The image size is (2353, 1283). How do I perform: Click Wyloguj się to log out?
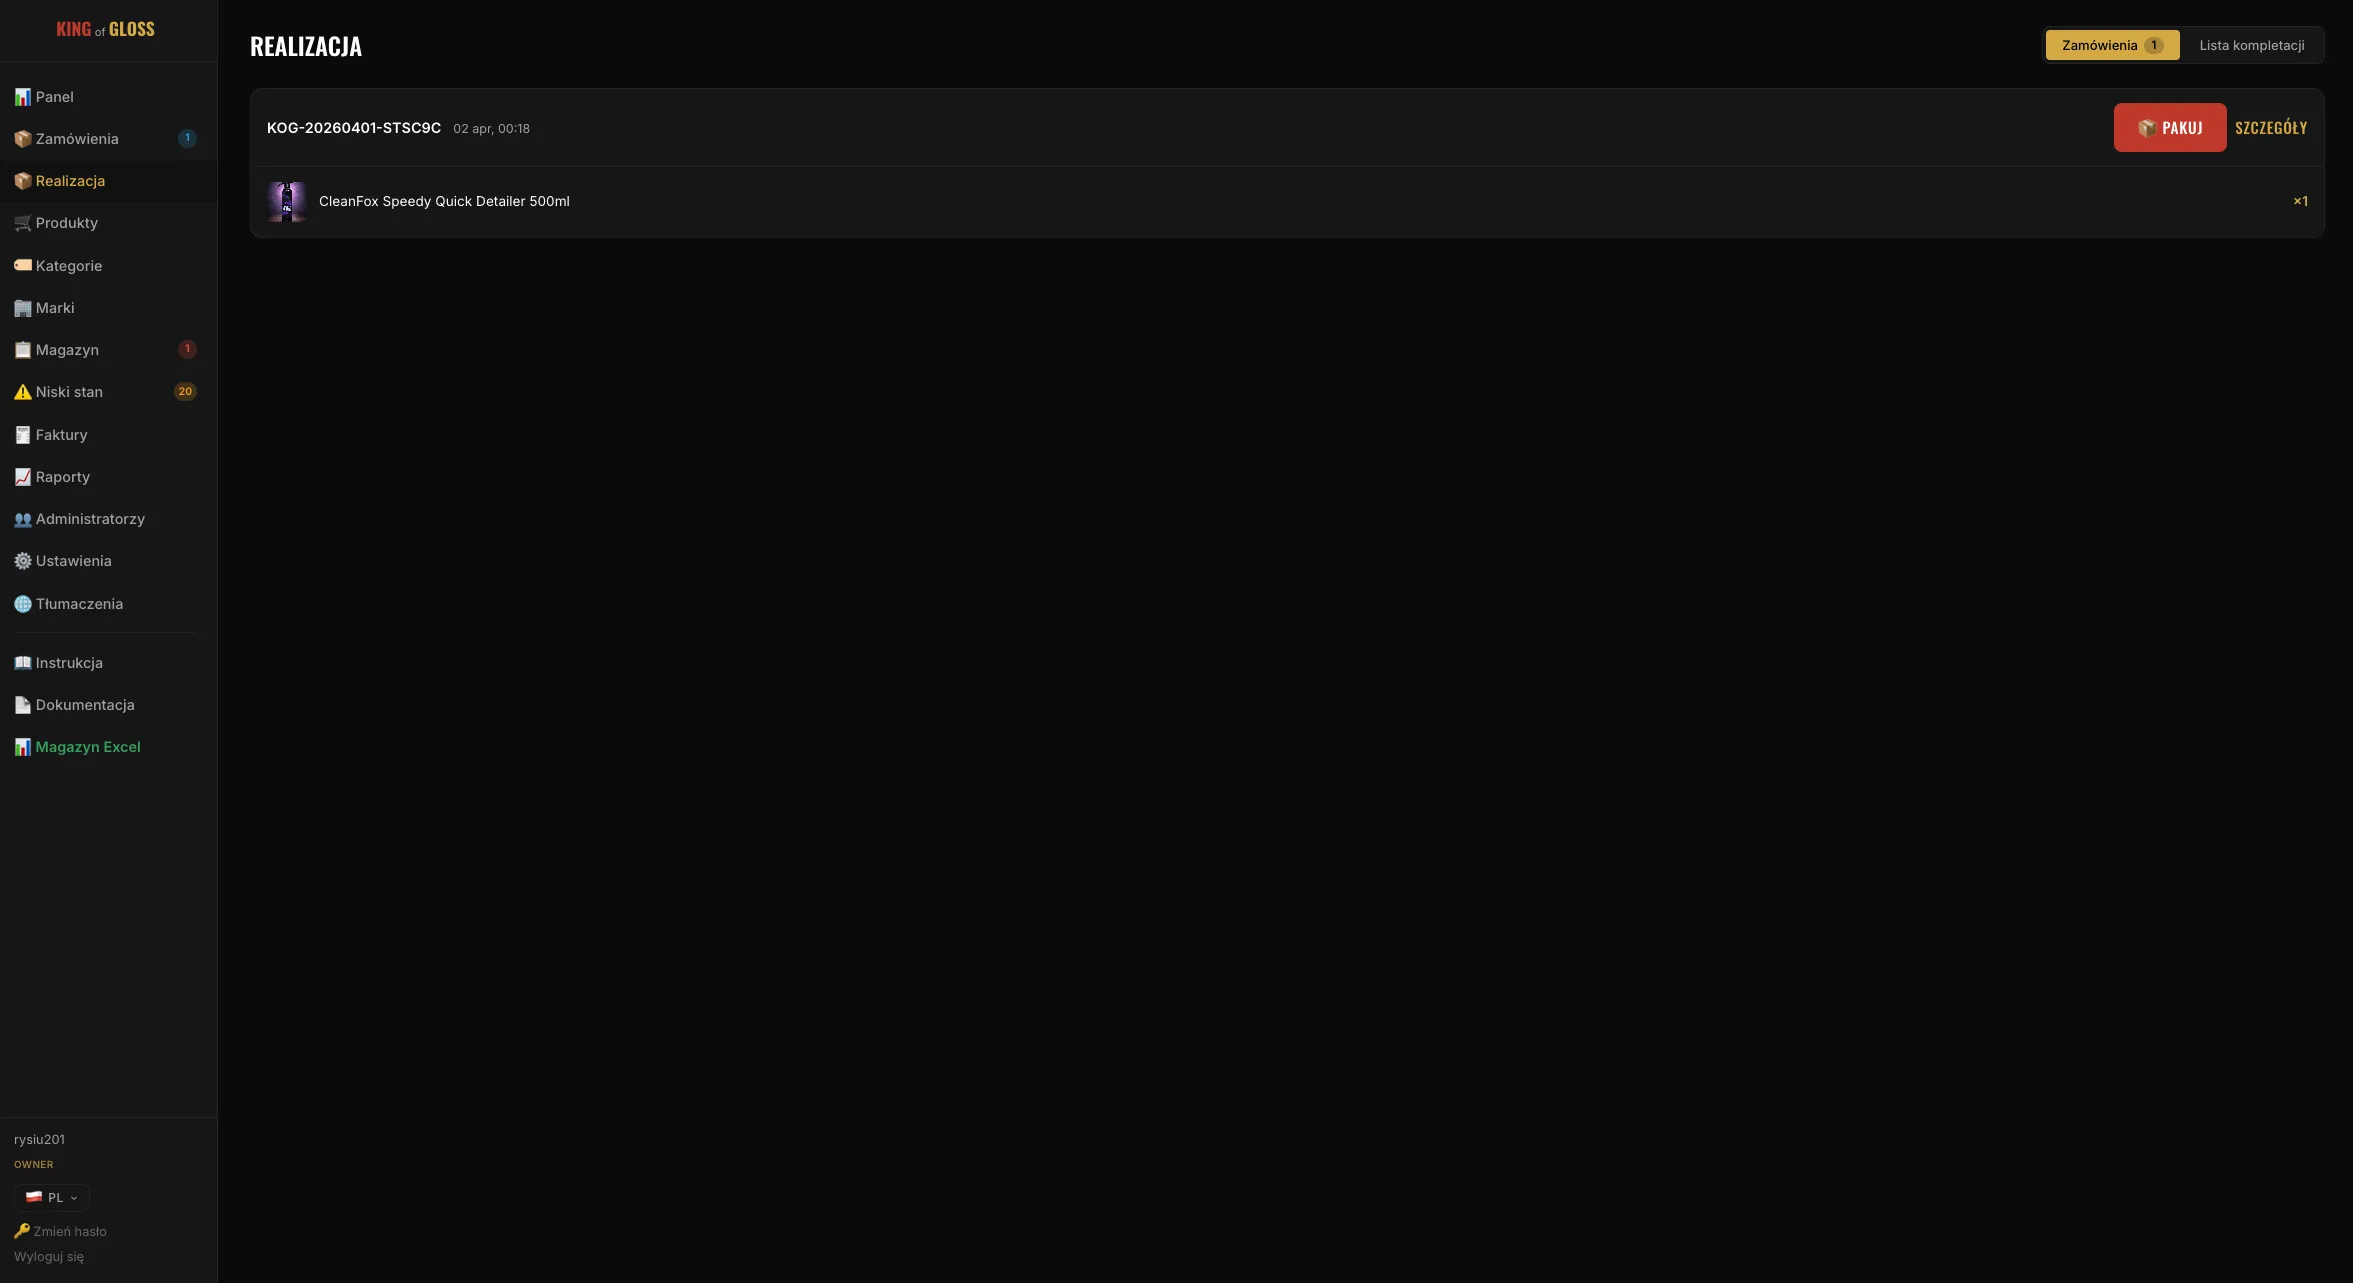(49, 1257)
